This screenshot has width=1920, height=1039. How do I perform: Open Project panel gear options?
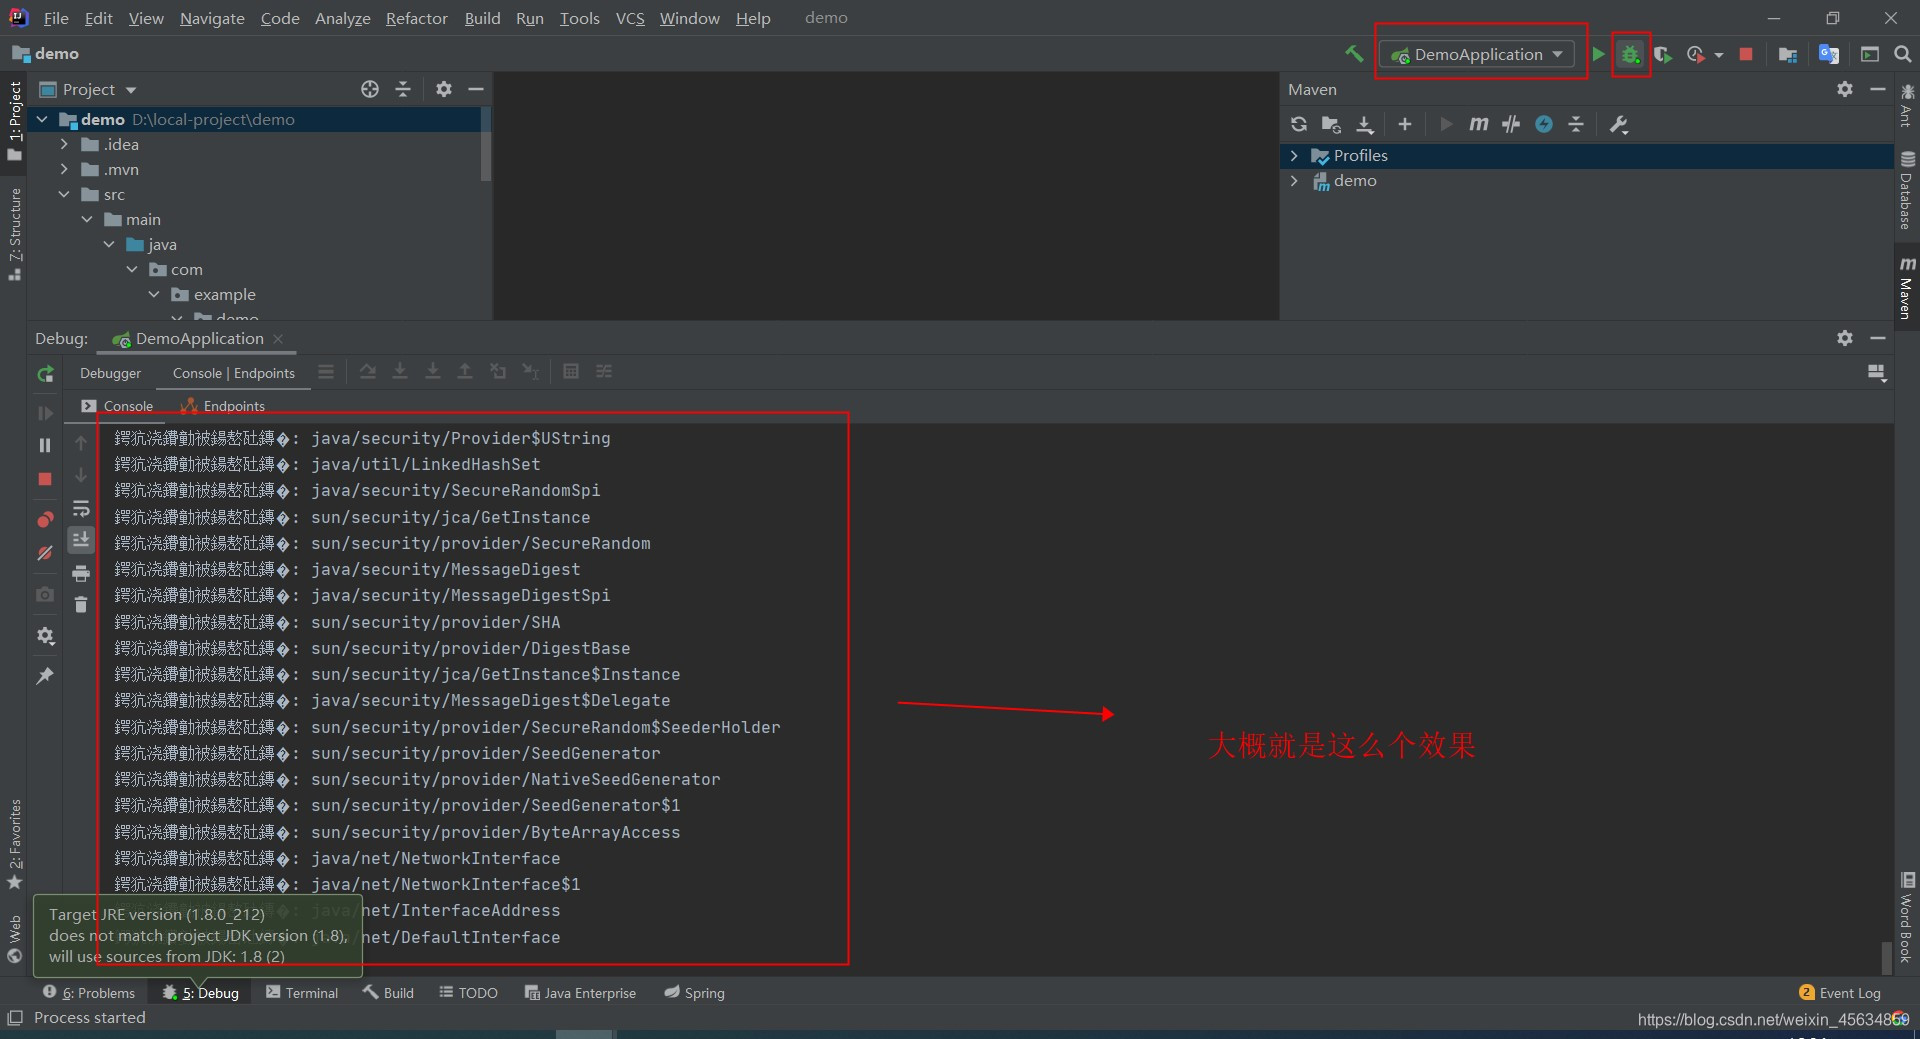pyautogui.click(x=444, y=89)
